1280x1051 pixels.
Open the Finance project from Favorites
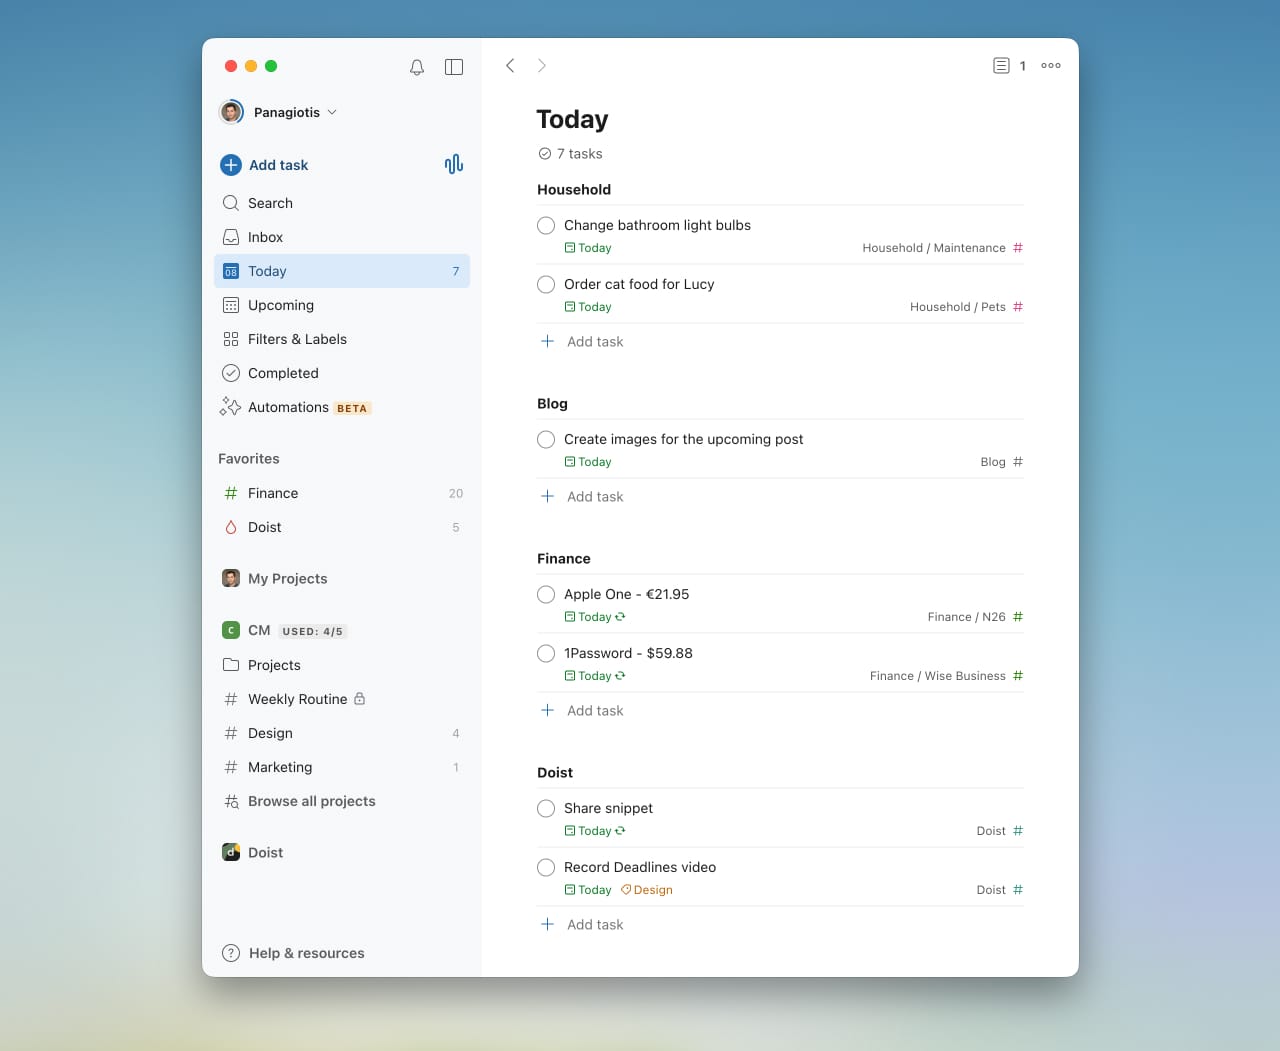272,493
